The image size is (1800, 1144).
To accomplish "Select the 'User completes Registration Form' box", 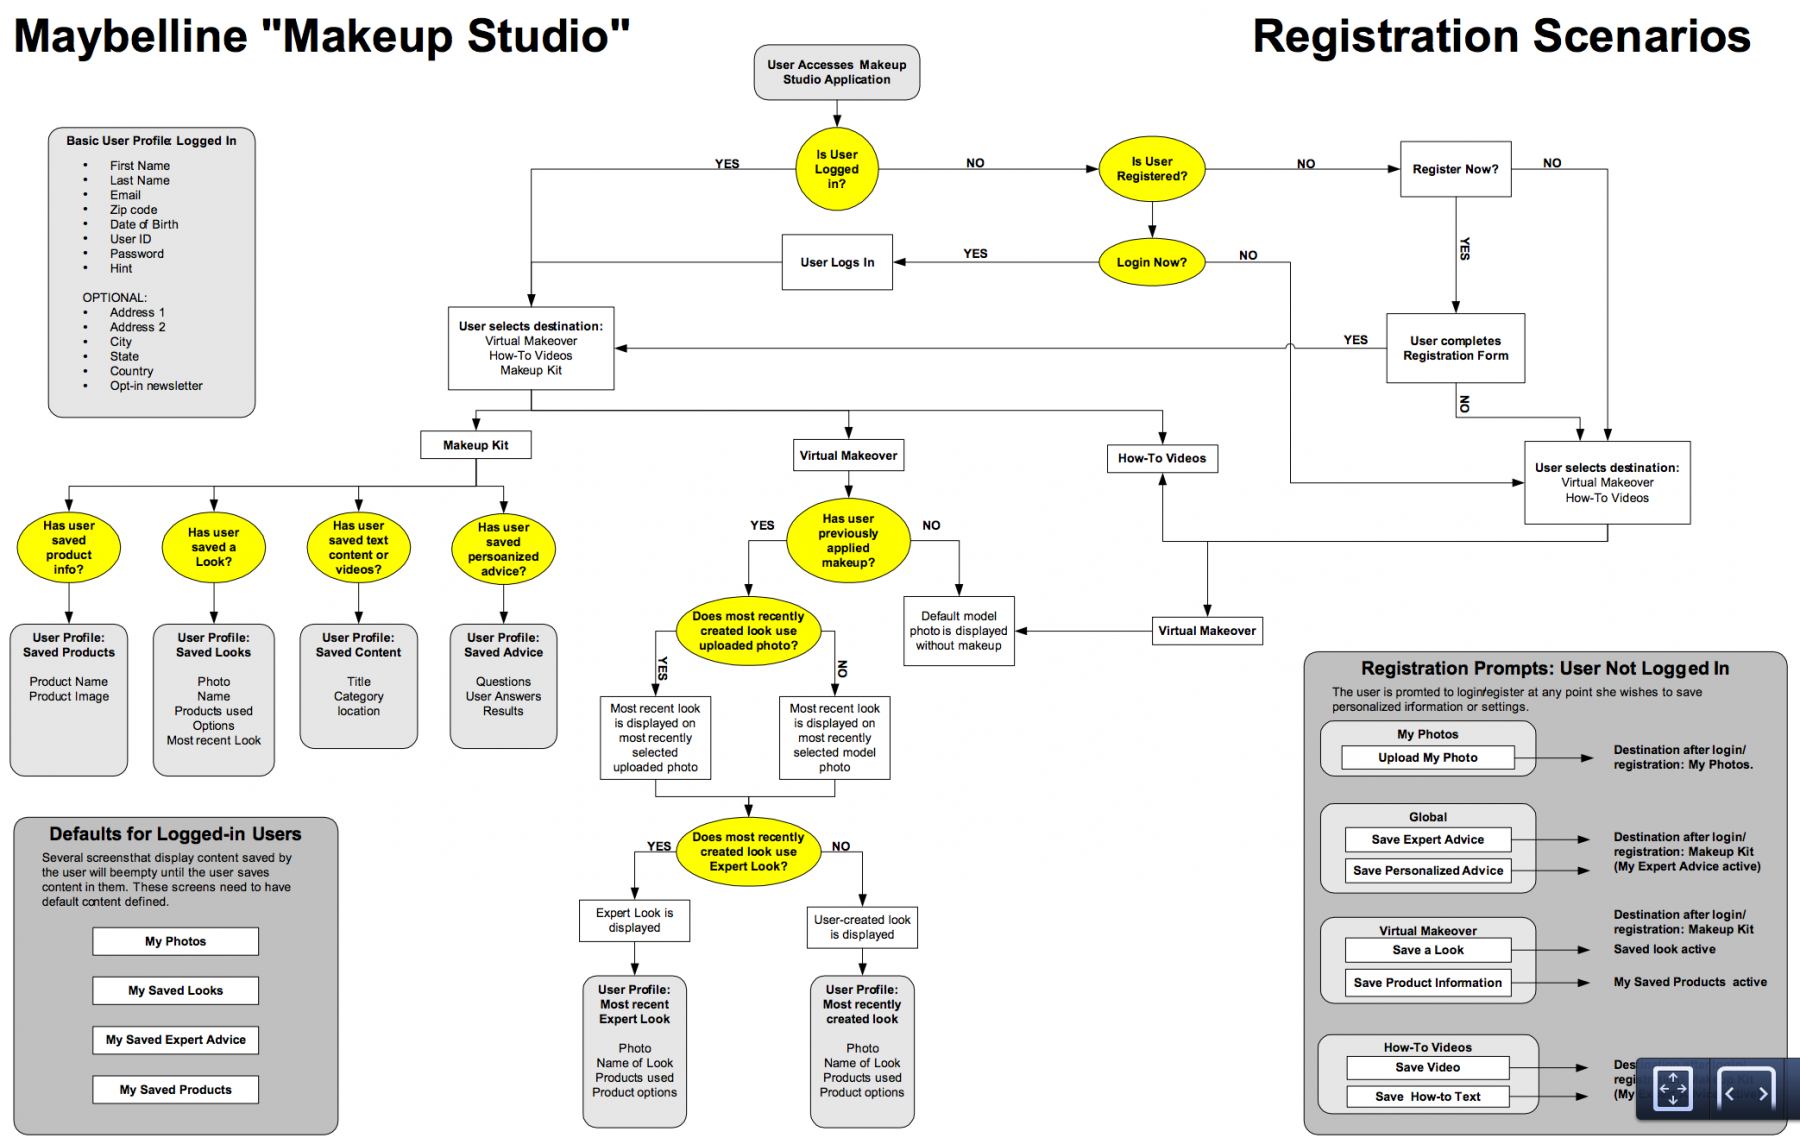I will click(1456, 348).
